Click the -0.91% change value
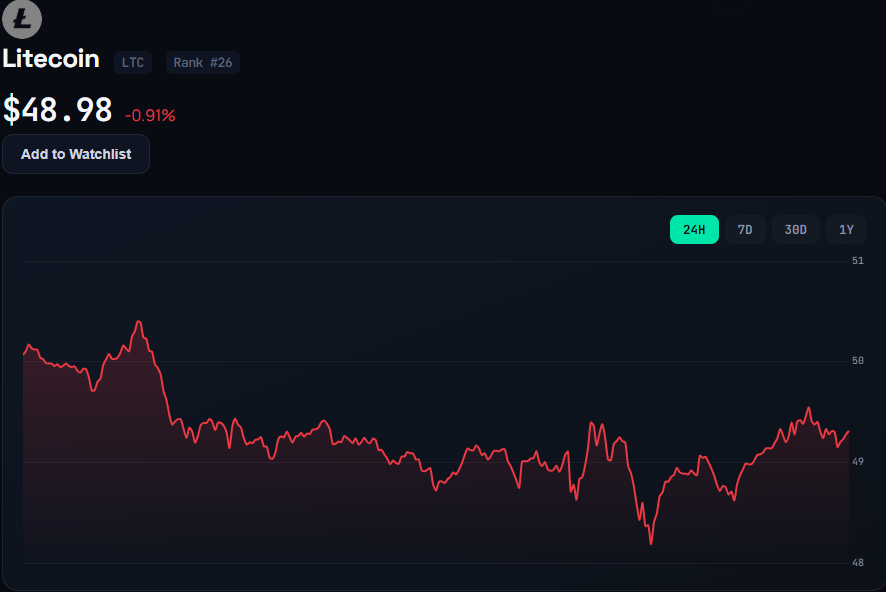The width and height of the screenshot is (886, 592). coord(150,115)
